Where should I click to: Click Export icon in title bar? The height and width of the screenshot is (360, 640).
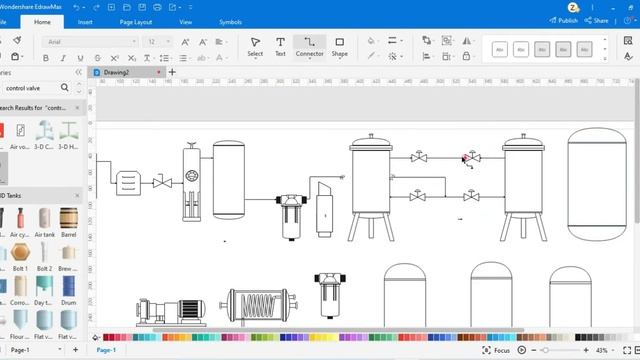tap(173, 7)
